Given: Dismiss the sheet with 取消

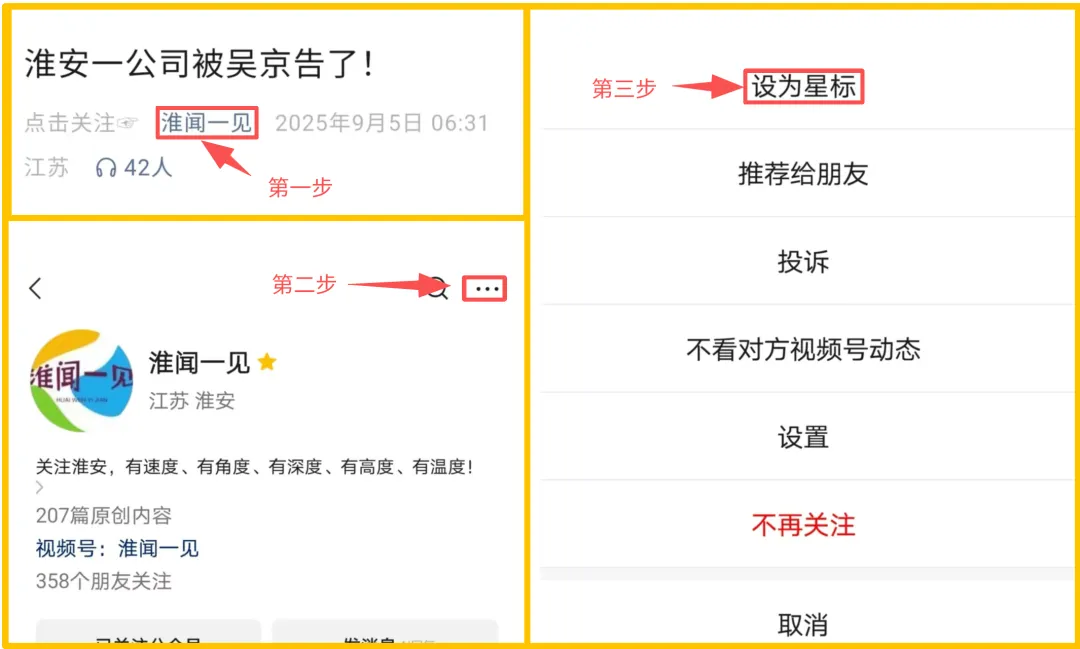Looking at the screenshot, I should click(x=803, y=624).
